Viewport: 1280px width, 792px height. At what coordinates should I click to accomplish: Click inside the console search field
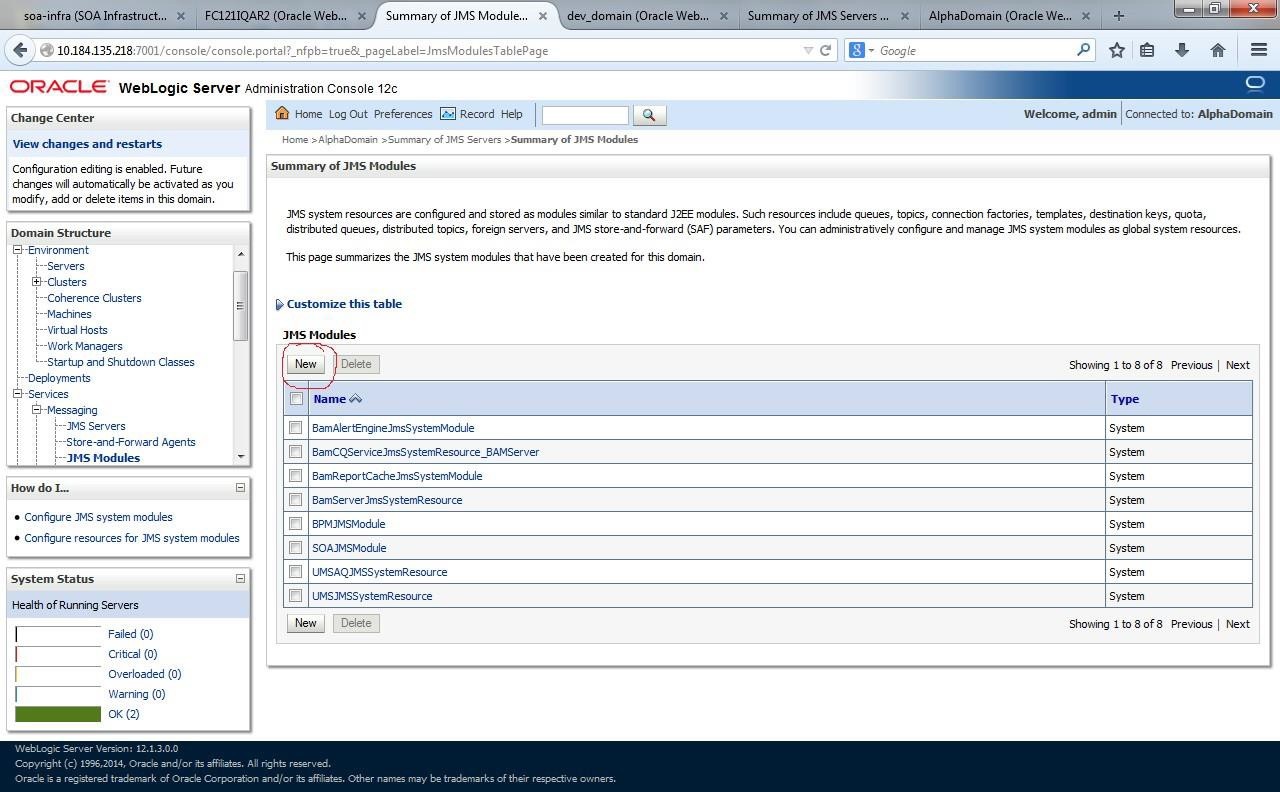[585, 114]
